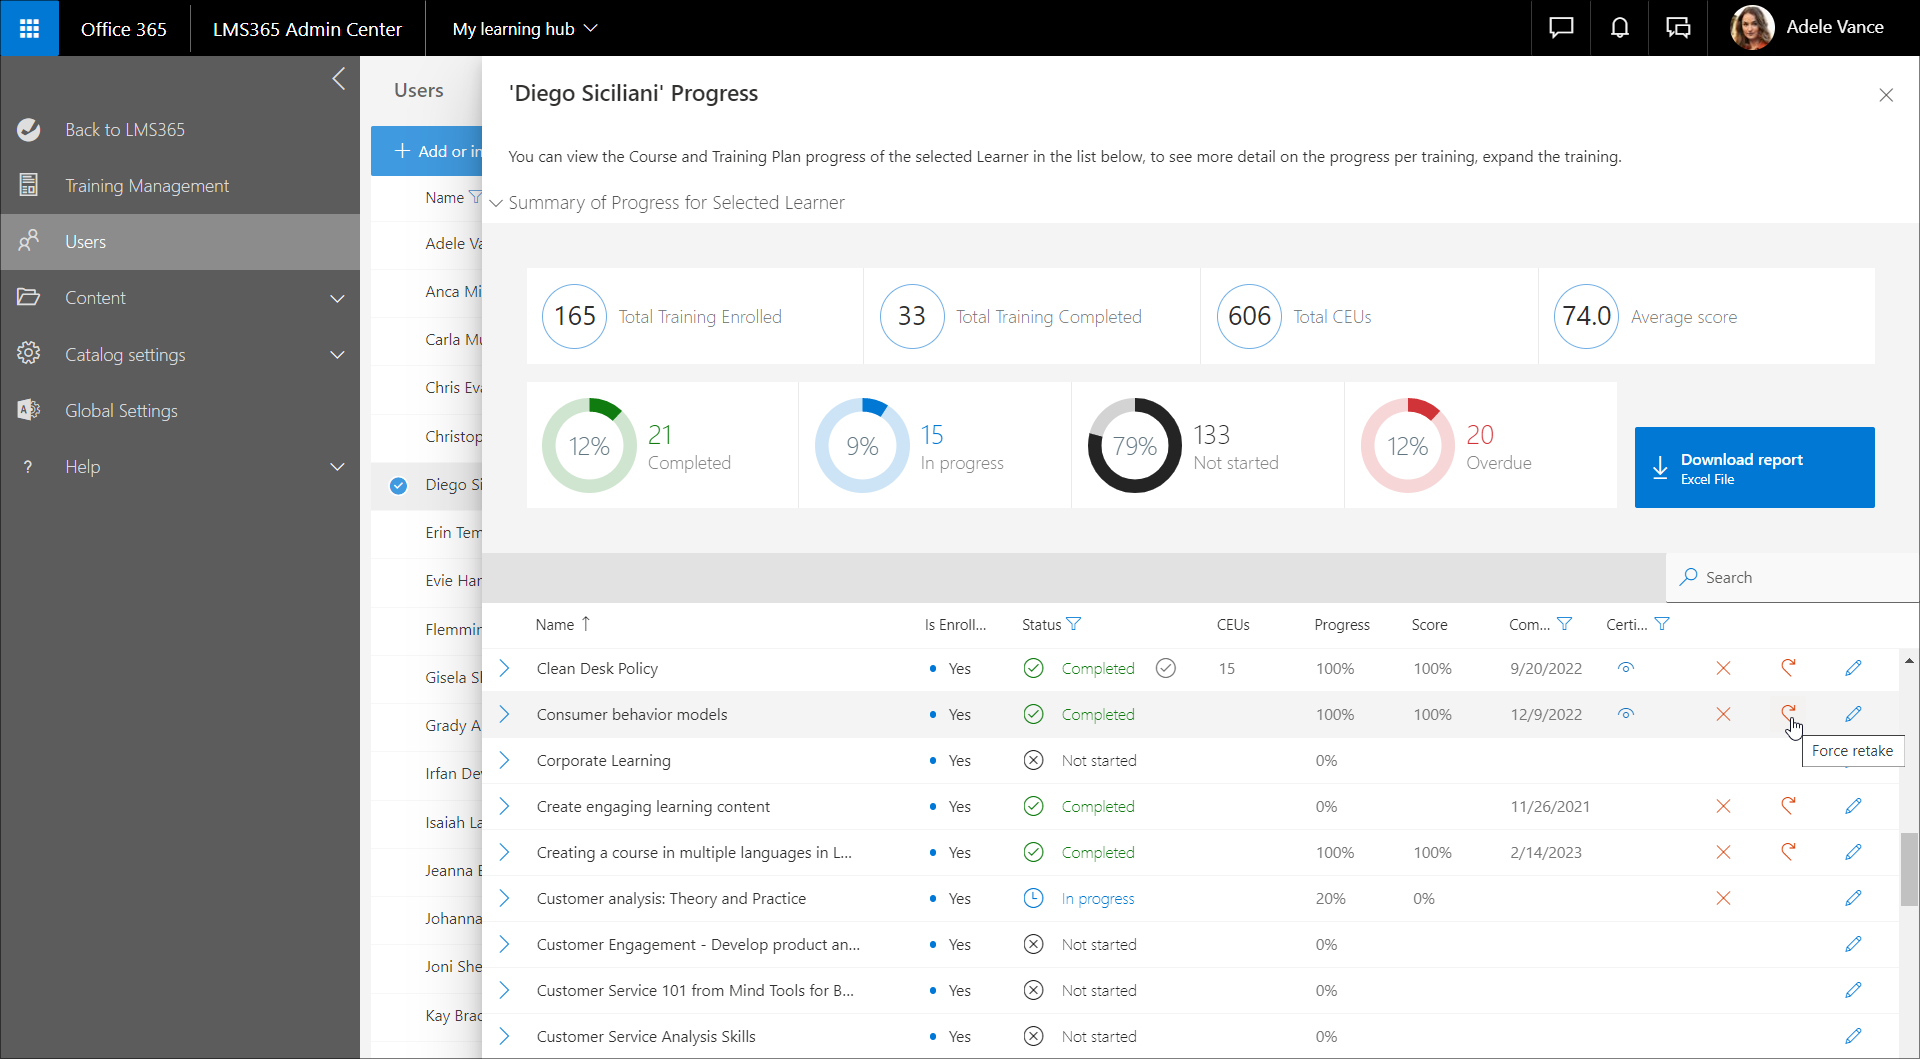1920x1059 pixels.
Task: Click the red X on Customer analysis row
Action: click(1723, 898)
